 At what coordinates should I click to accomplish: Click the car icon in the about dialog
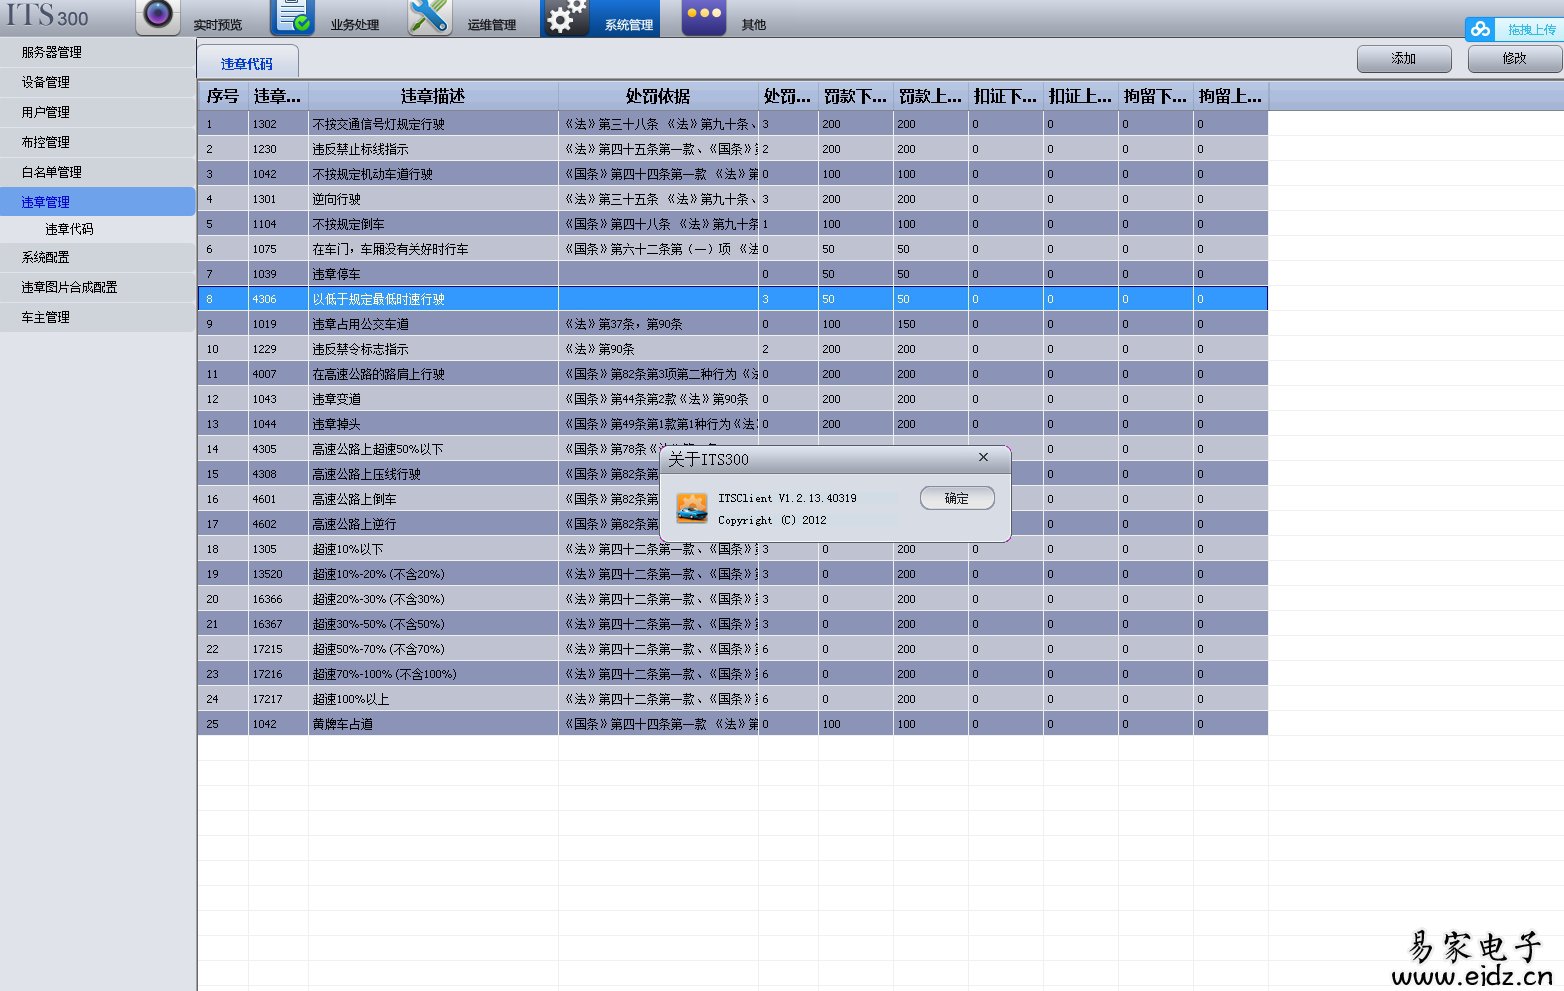pyautogui.click(x=692, y=508)
